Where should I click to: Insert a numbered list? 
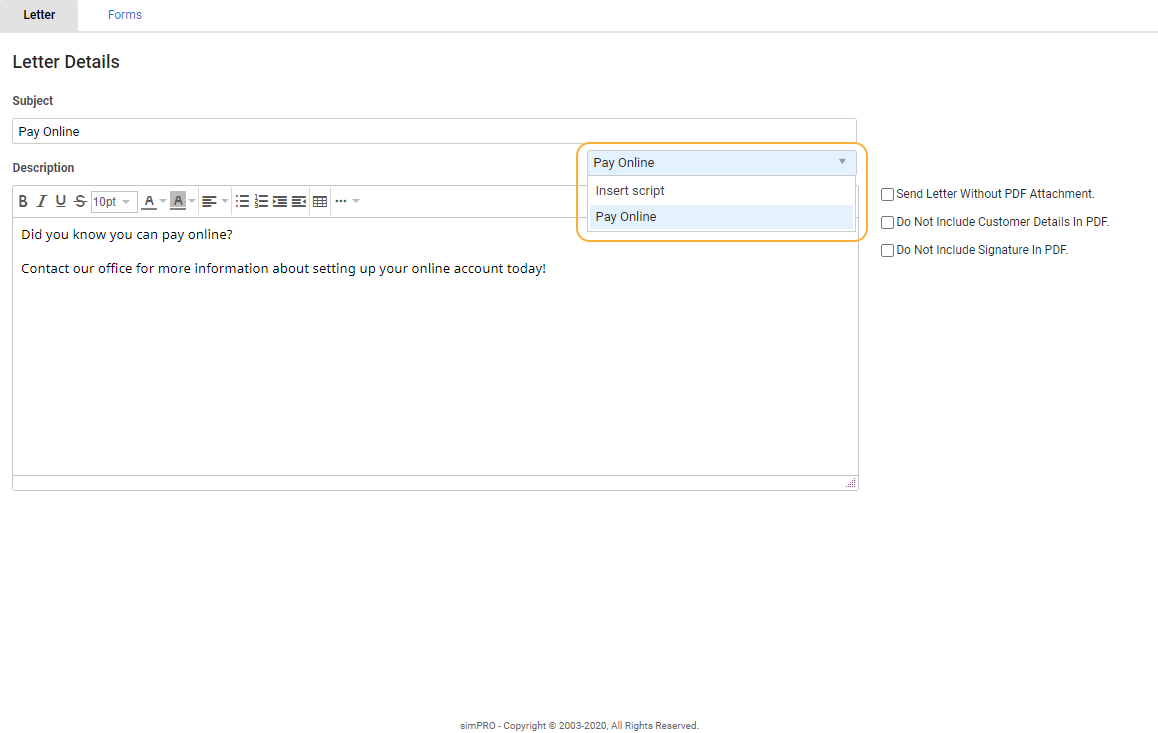261,201
